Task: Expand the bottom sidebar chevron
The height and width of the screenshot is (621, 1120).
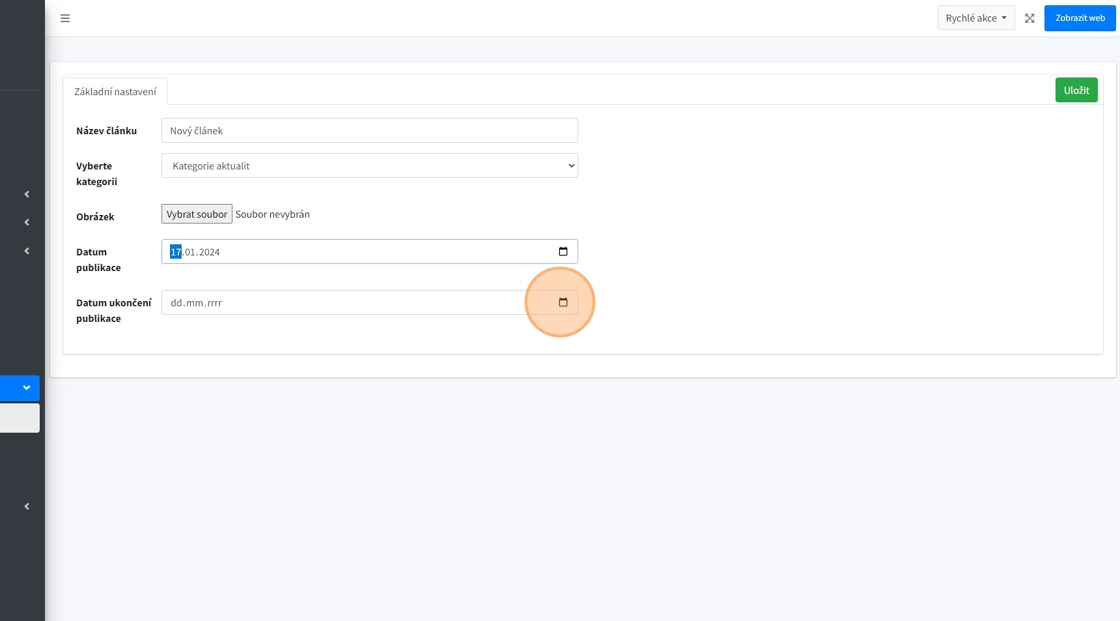Action: click(26, 507)
